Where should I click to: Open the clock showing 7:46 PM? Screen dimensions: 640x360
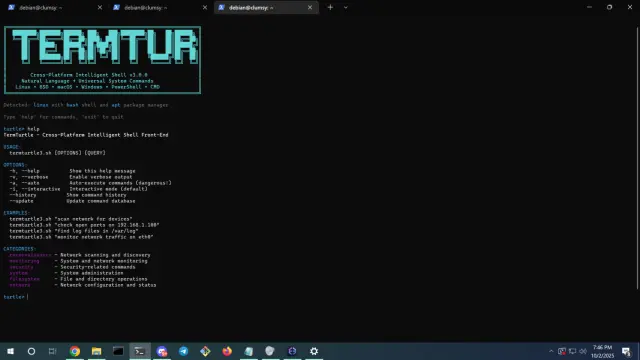pos(602,351)
